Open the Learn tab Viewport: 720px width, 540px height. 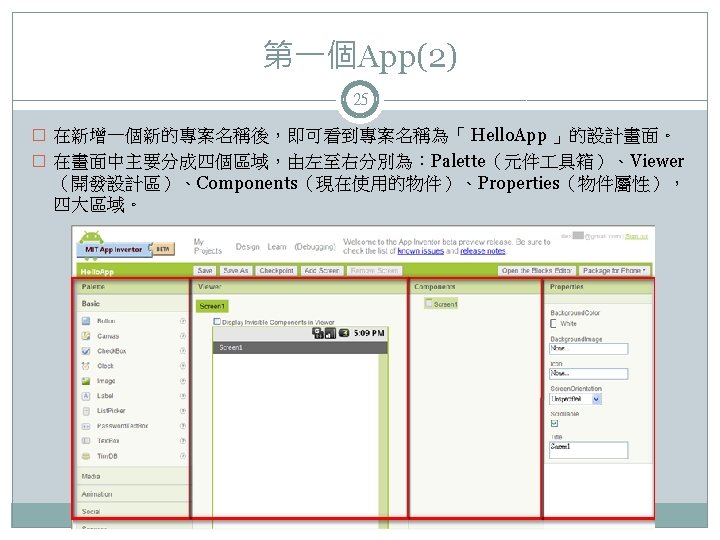coord(277,247)
